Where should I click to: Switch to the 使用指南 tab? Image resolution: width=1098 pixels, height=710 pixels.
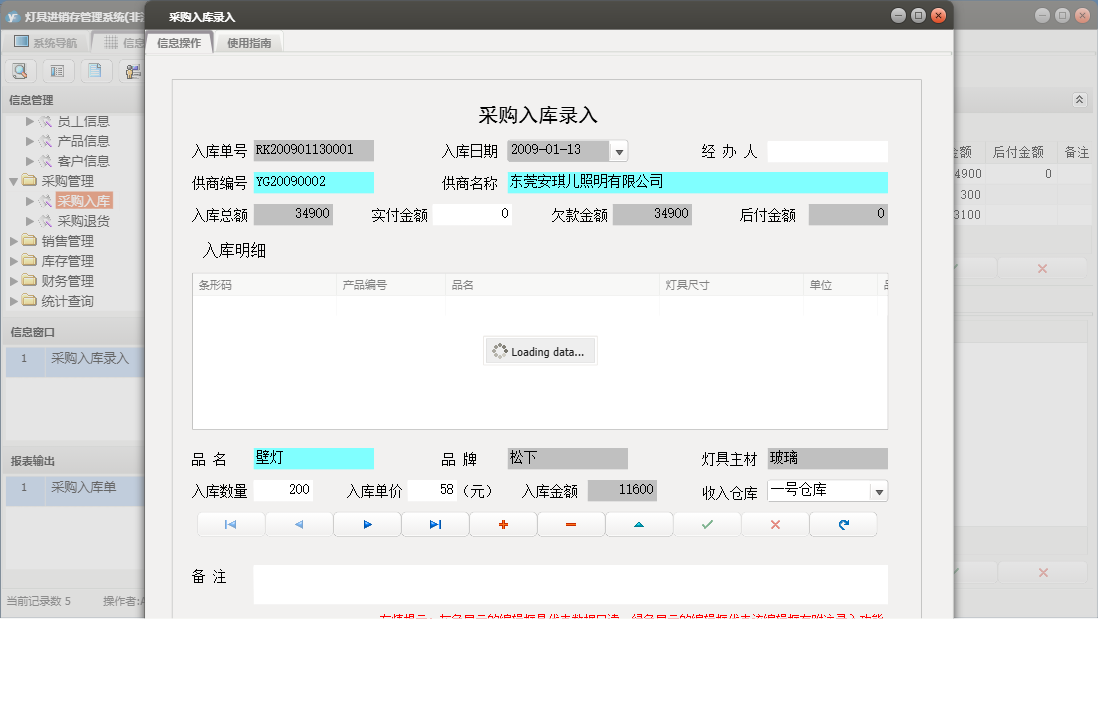coord(248,43)
